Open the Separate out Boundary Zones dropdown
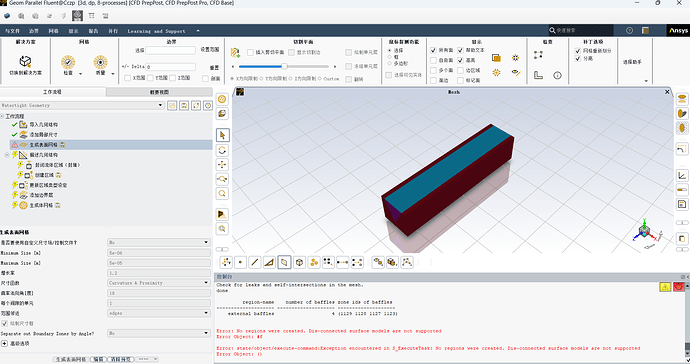The width and height of the screenshot is (690, 364). [x=159, y=333]
